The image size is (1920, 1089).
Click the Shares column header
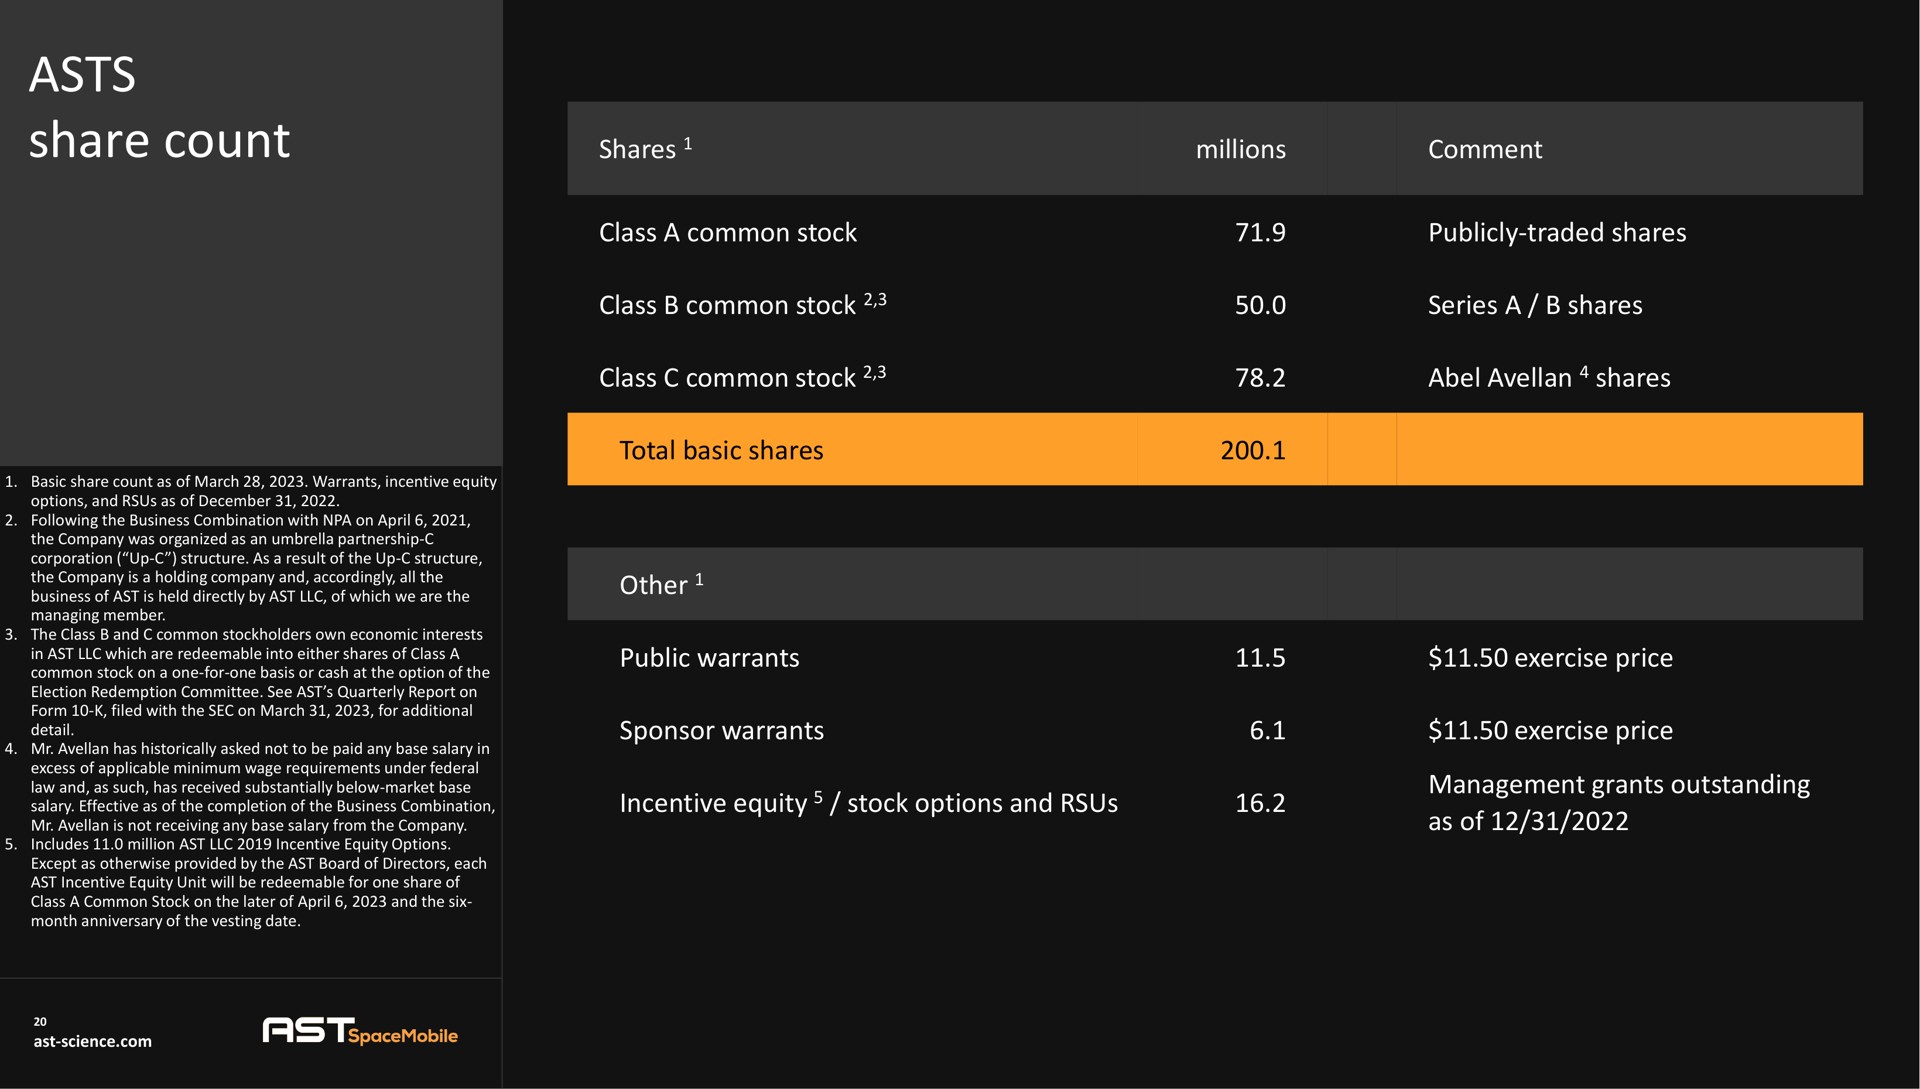coord(645,149)
